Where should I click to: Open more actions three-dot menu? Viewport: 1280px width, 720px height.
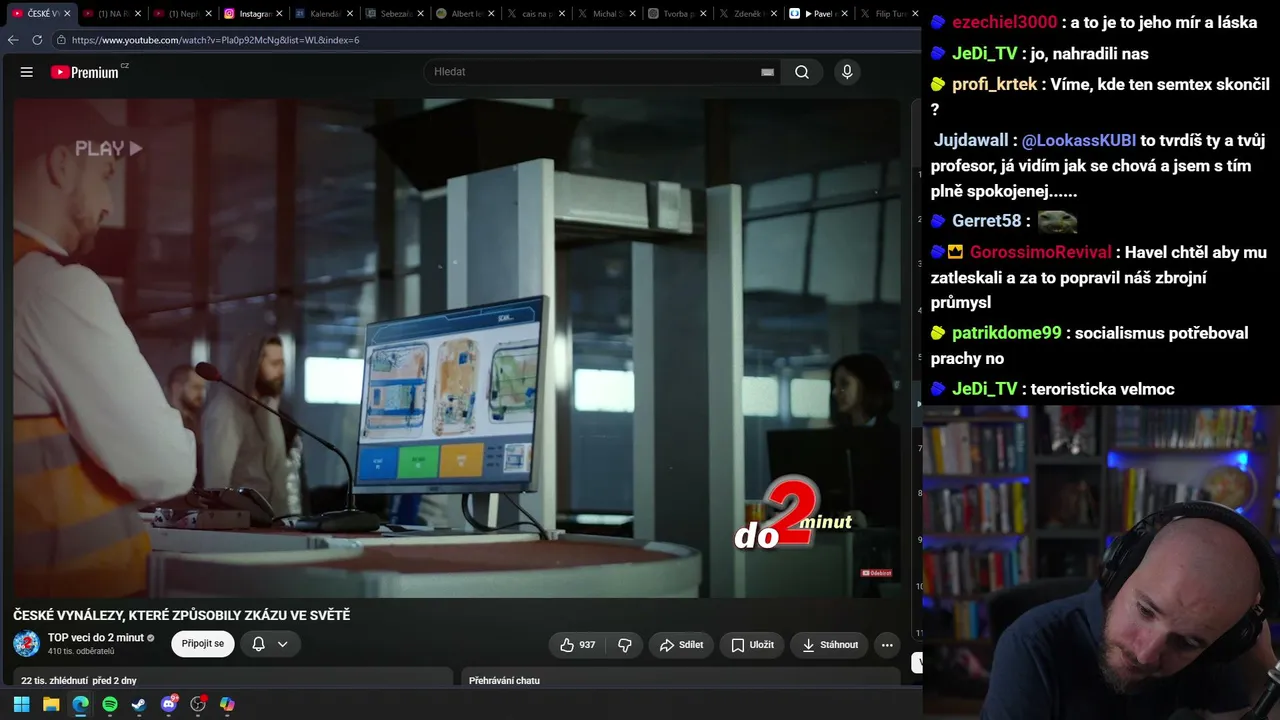pos(887,645)
